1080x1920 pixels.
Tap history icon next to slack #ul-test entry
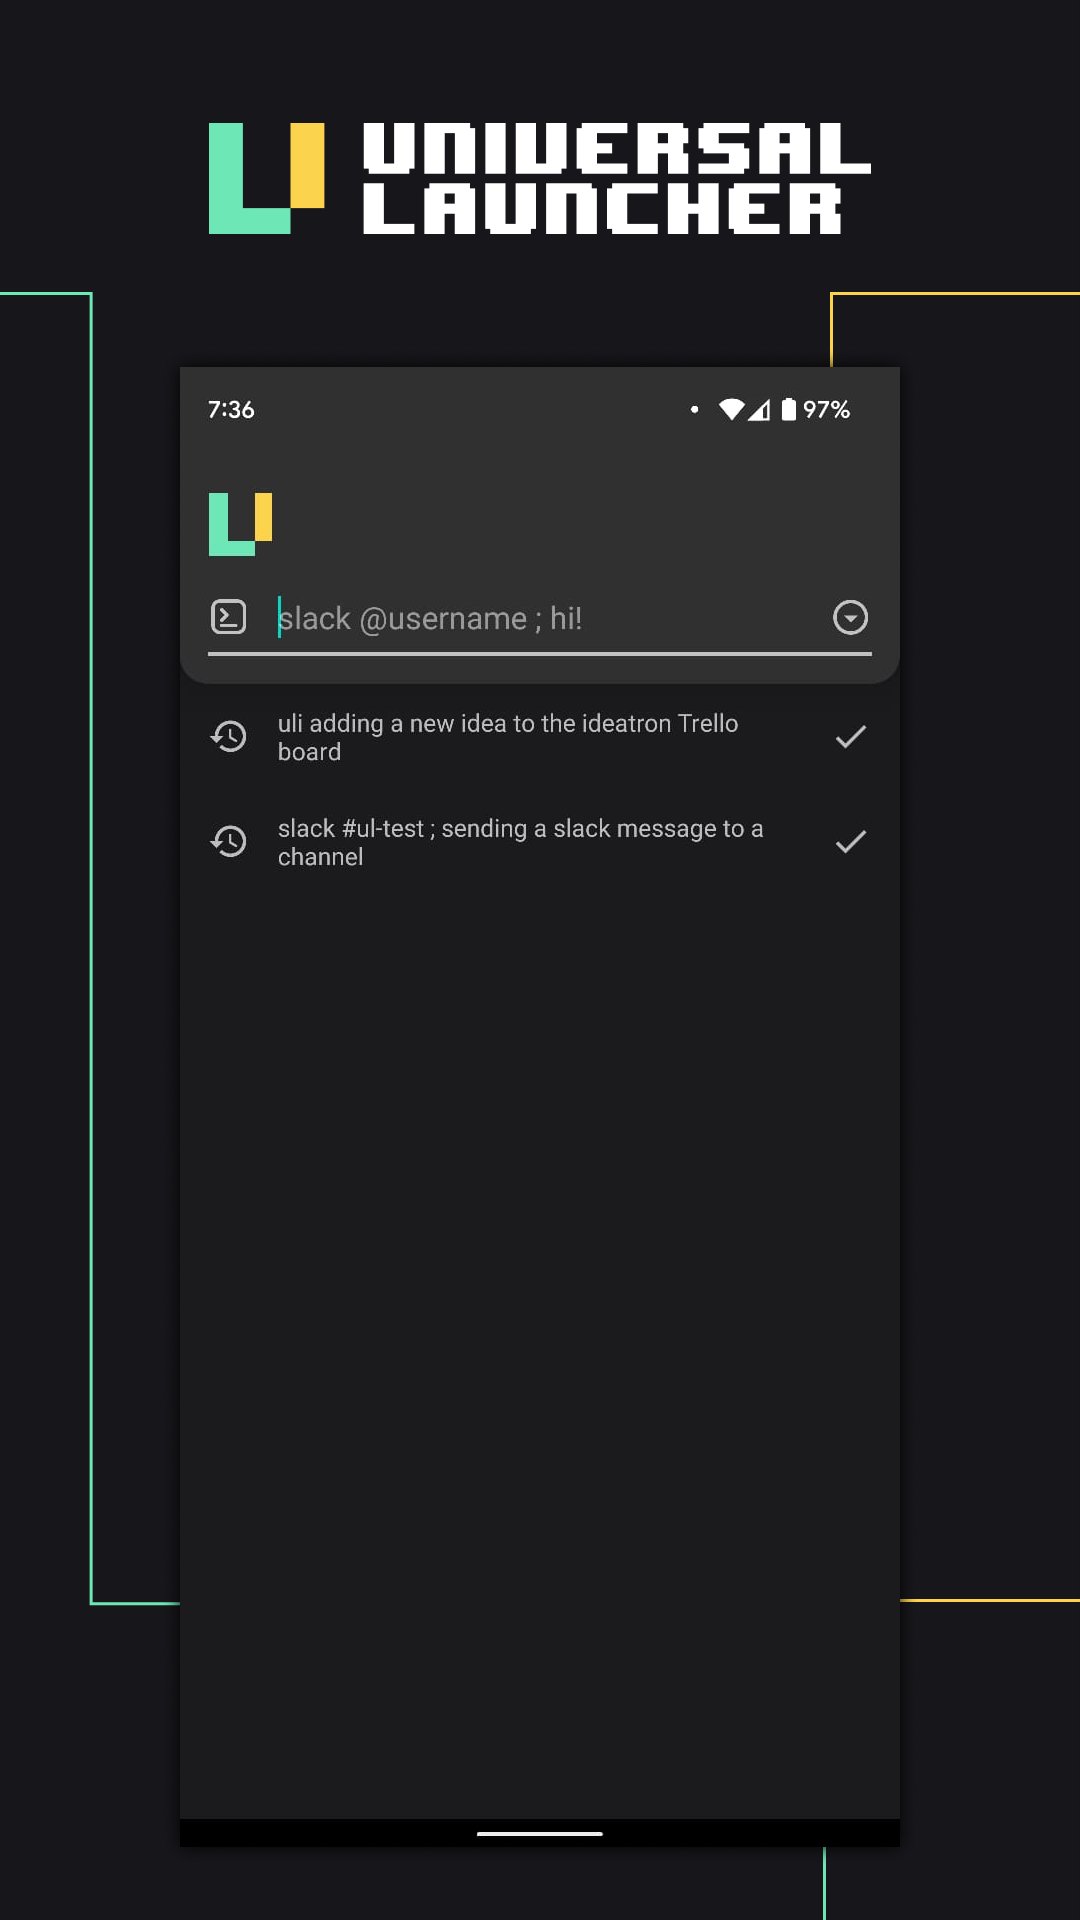(x=229, y=842)
